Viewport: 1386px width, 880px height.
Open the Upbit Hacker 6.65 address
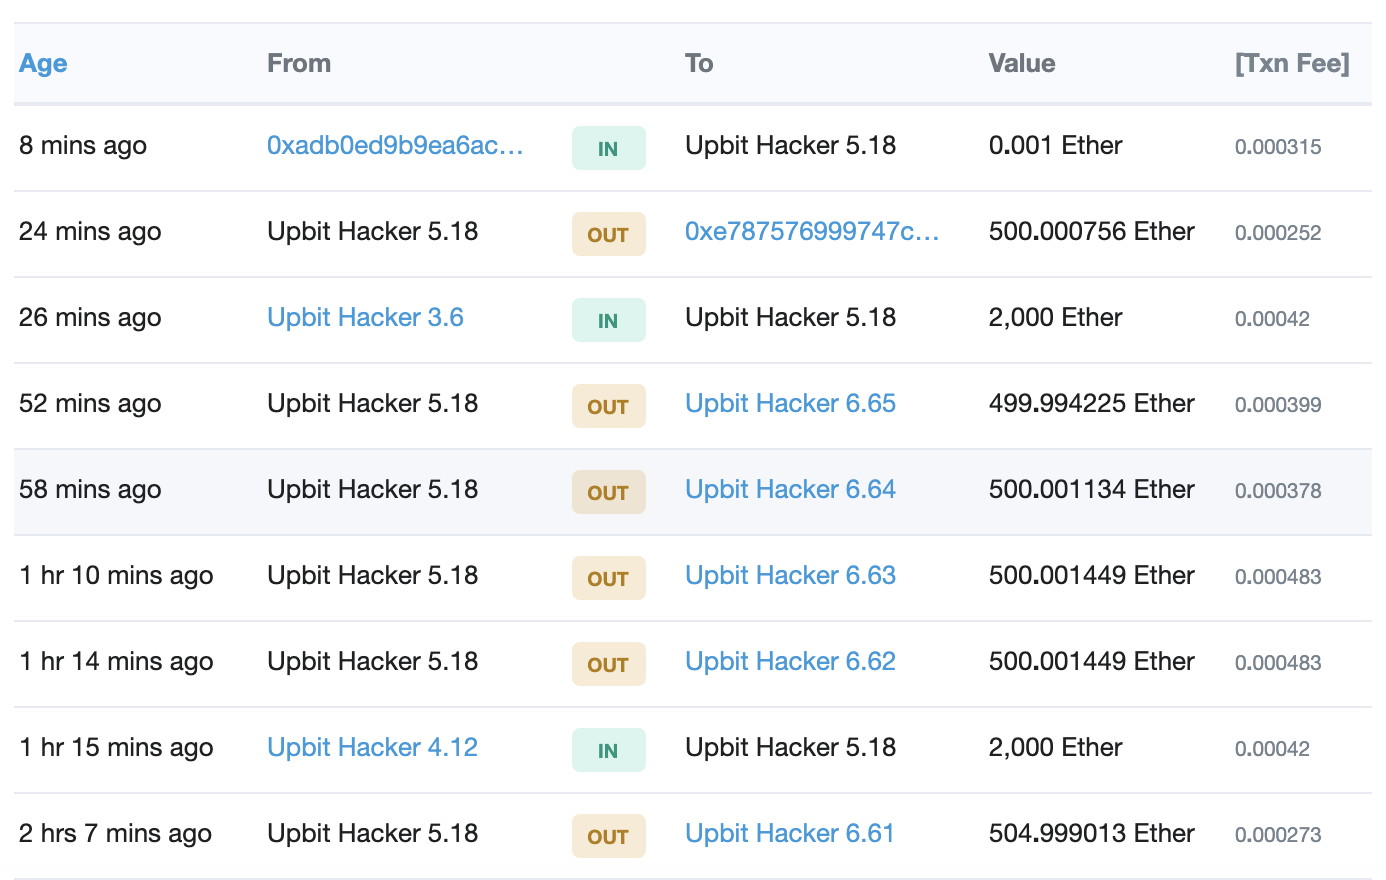point(790,404)
